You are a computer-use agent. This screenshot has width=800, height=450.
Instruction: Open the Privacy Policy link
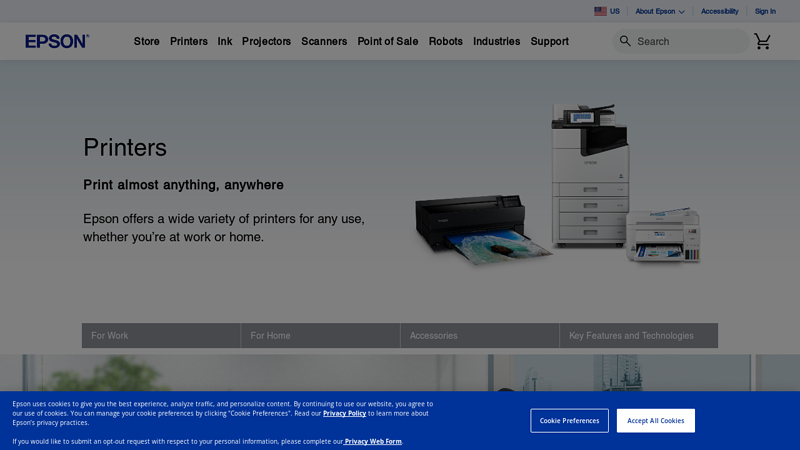click(344, 413)
